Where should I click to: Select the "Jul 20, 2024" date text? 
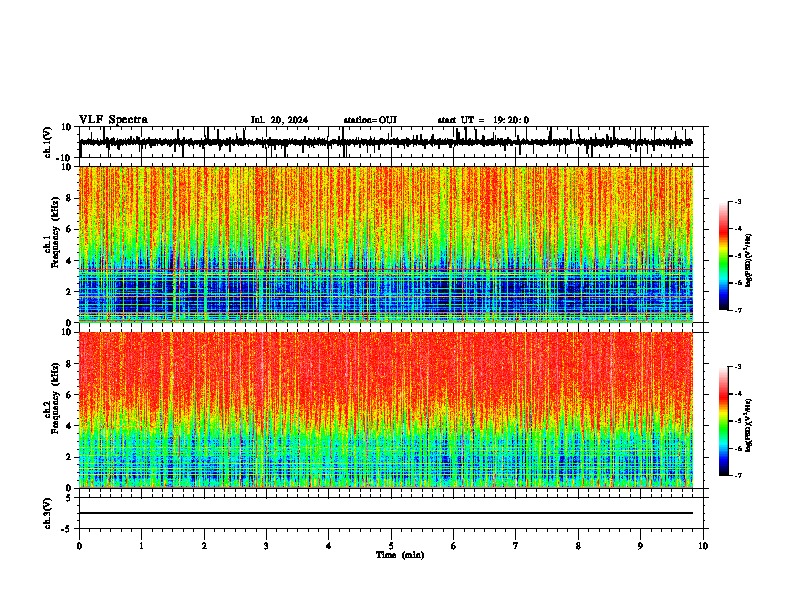point(279,120)
